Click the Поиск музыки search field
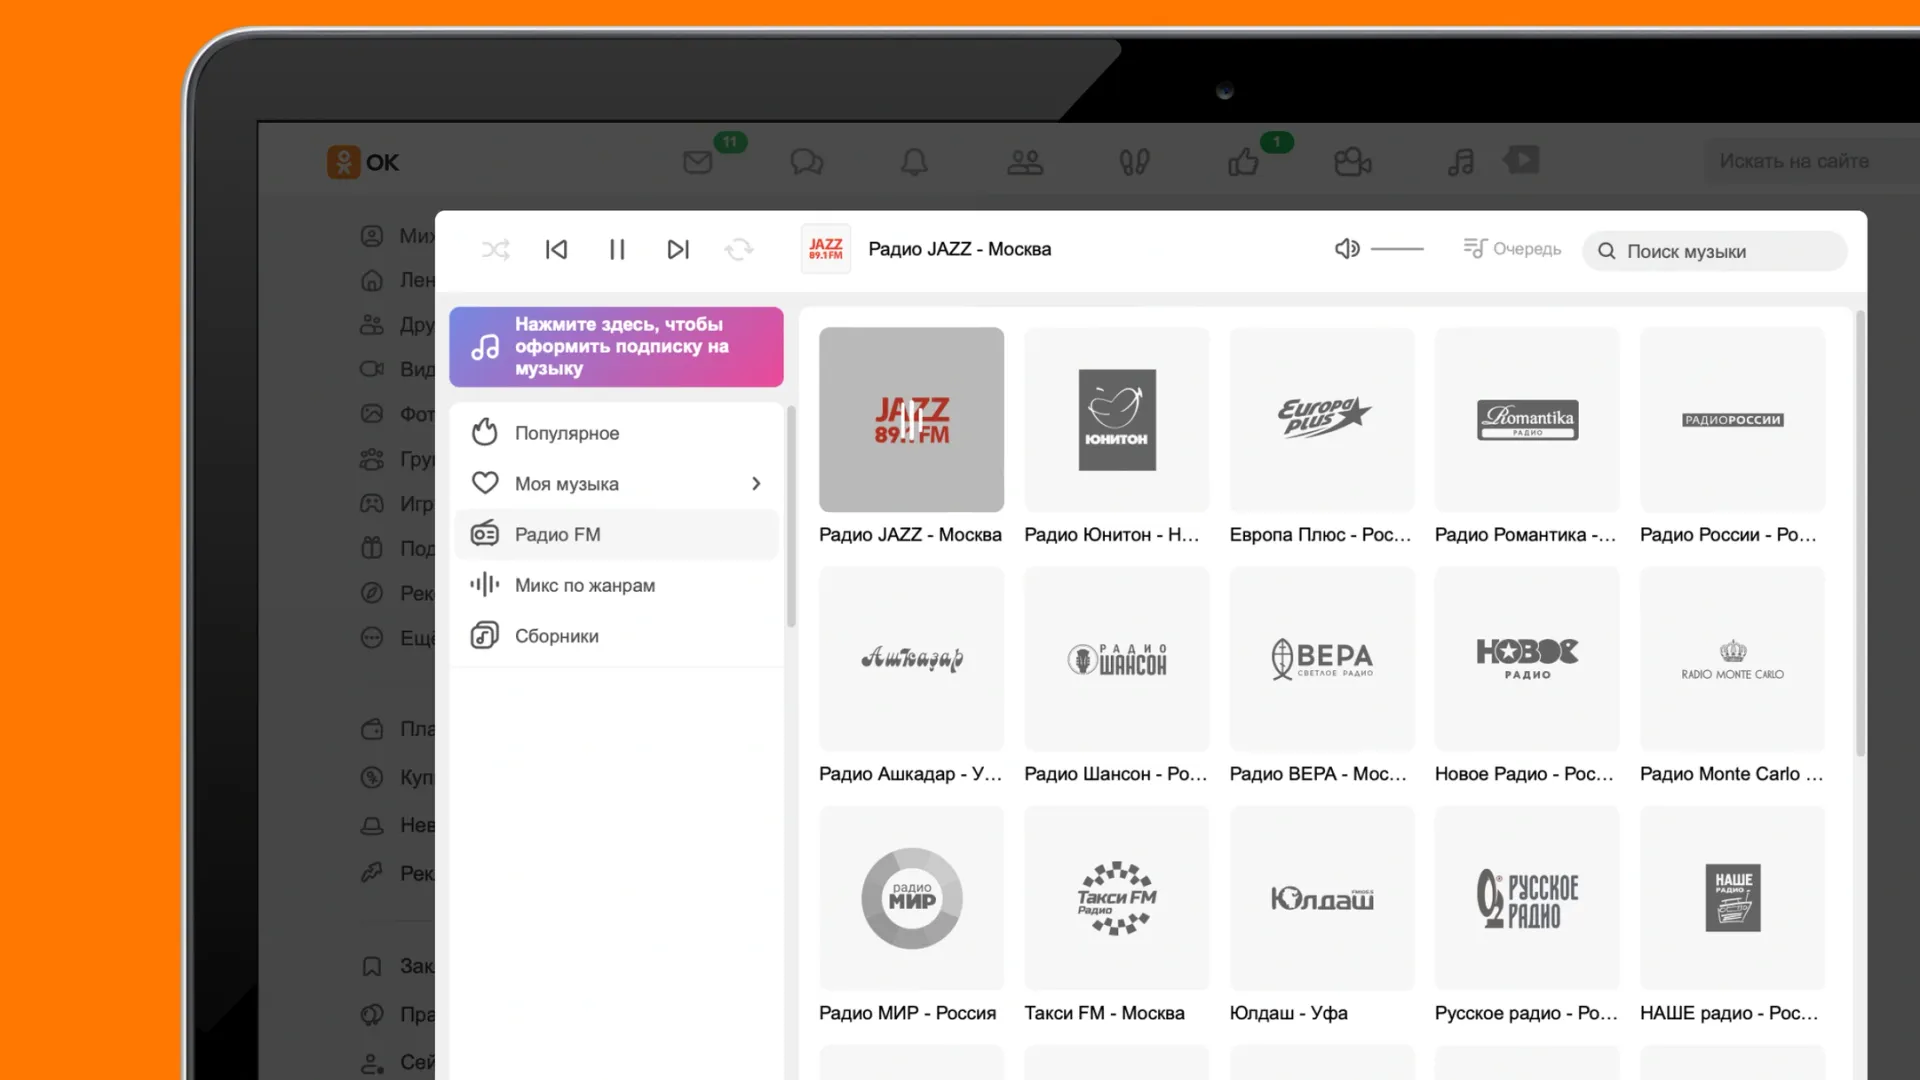1920x1080 pixels. pyautogui.click(x=1714, y=251)
